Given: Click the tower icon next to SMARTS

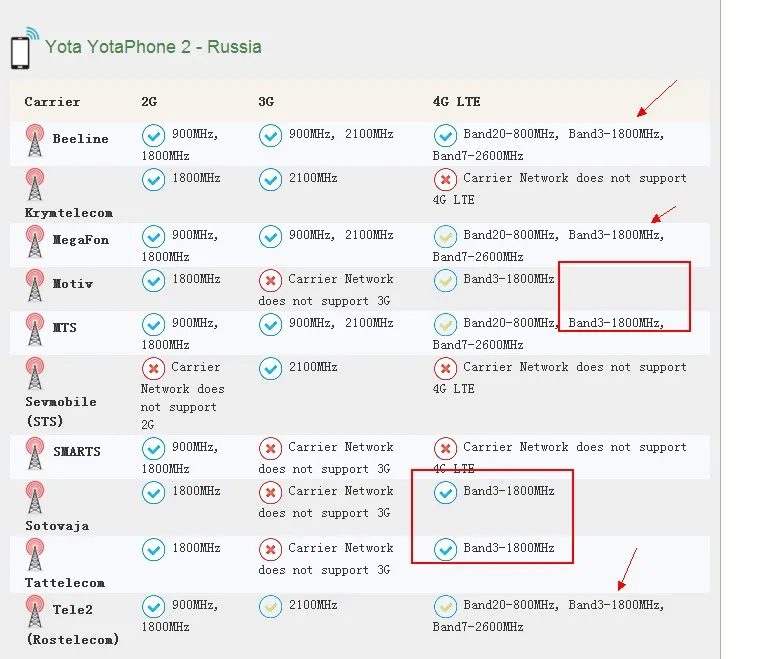Looking at the screenshot, I should click(x=35, y=453).
